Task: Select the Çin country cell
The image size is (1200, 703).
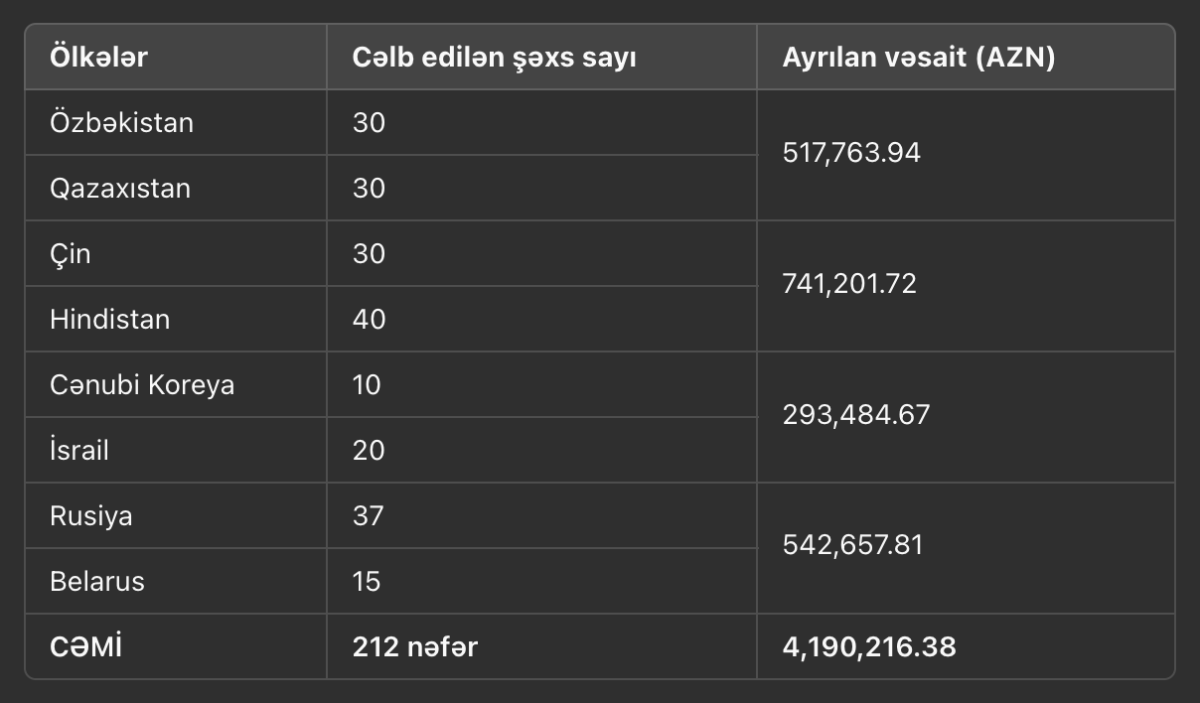Action: (x=70, y=254)
